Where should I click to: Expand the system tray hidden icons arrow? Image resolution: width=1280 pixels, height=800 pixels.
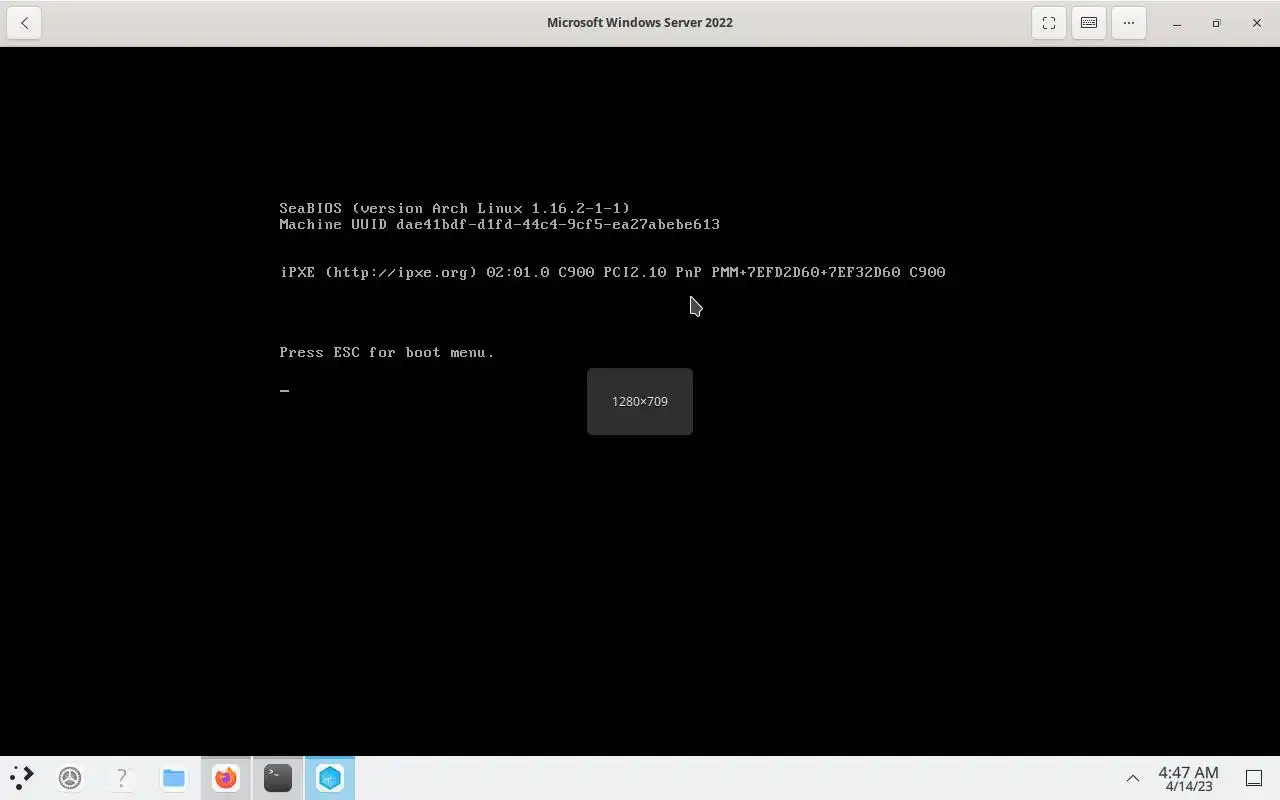click(1133, 778)
